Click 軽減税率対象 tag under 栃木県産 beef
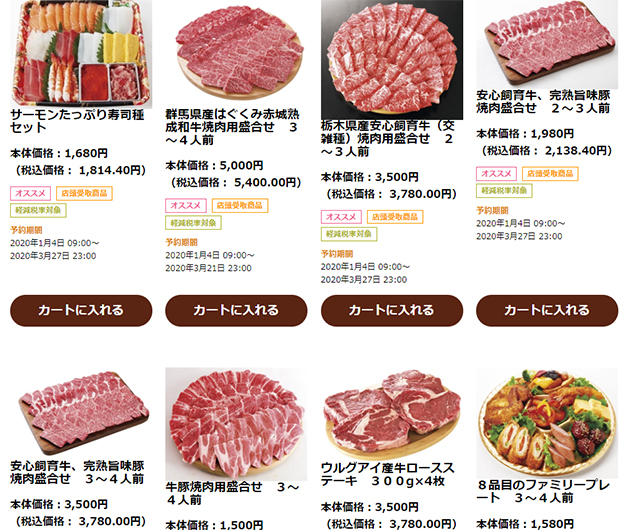The width and height of the screenshot is (640, 530). (349, 234)
